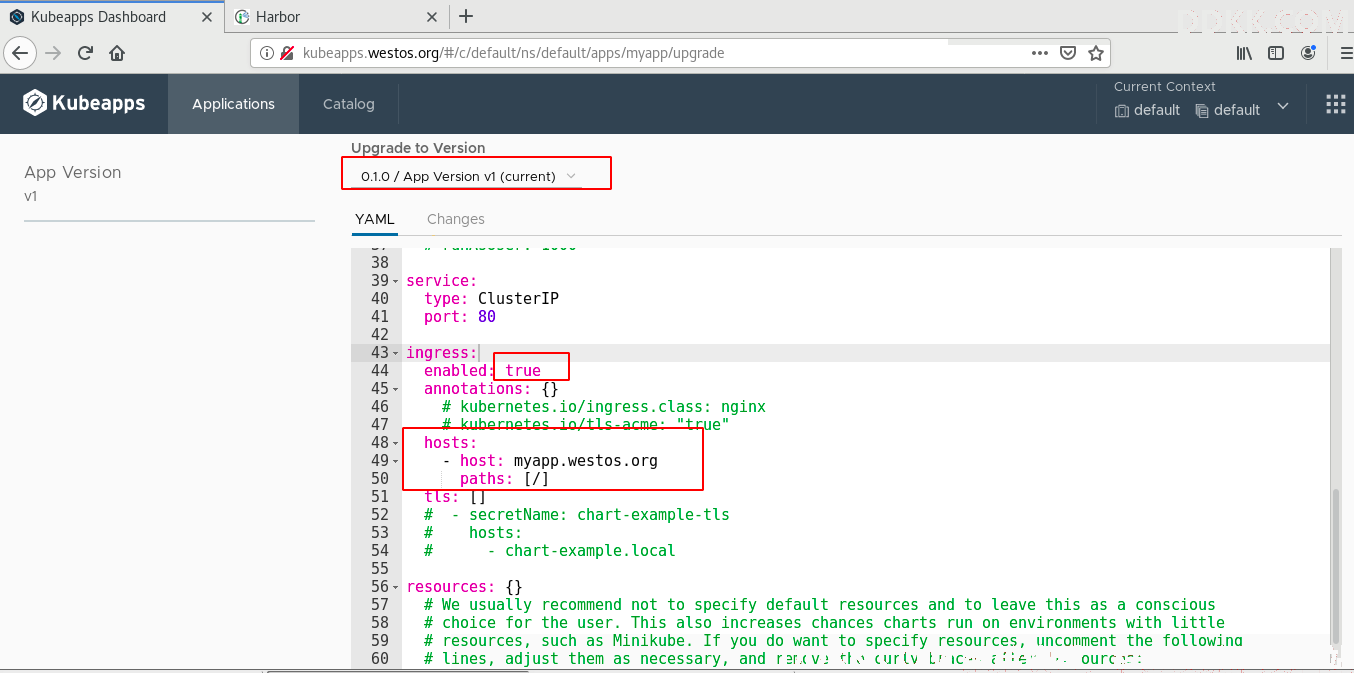
Task: Click the 'Current Context' label
Action: point(1164,87)
